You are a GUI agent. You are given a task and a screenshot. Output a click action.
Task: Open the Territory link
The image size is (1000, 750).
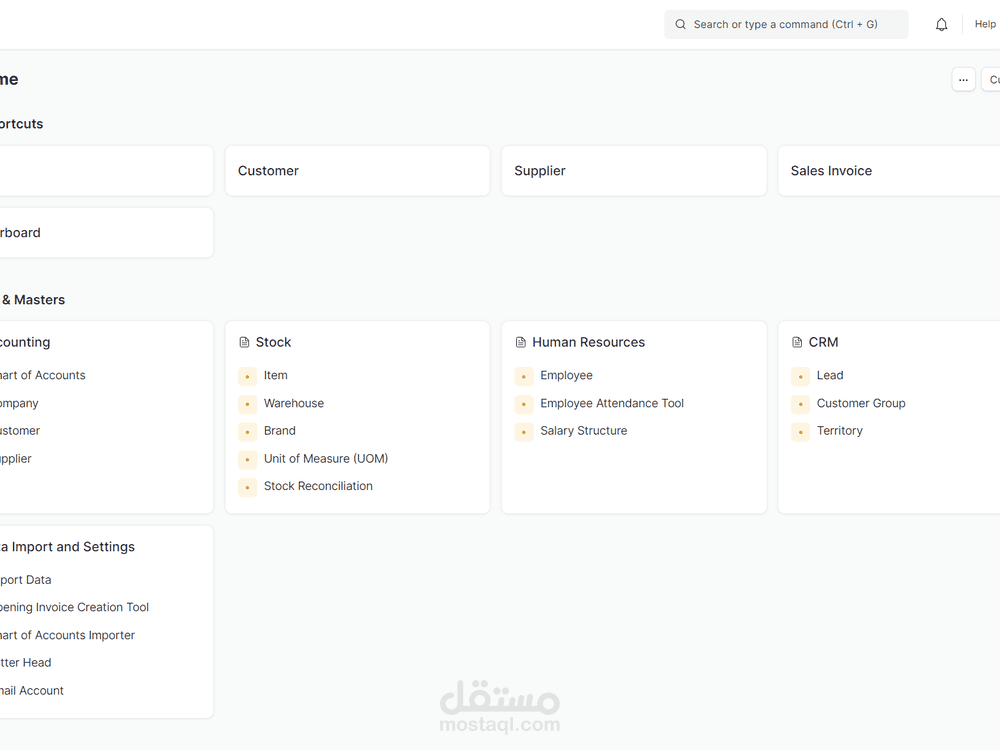click(x=839, y=430)
